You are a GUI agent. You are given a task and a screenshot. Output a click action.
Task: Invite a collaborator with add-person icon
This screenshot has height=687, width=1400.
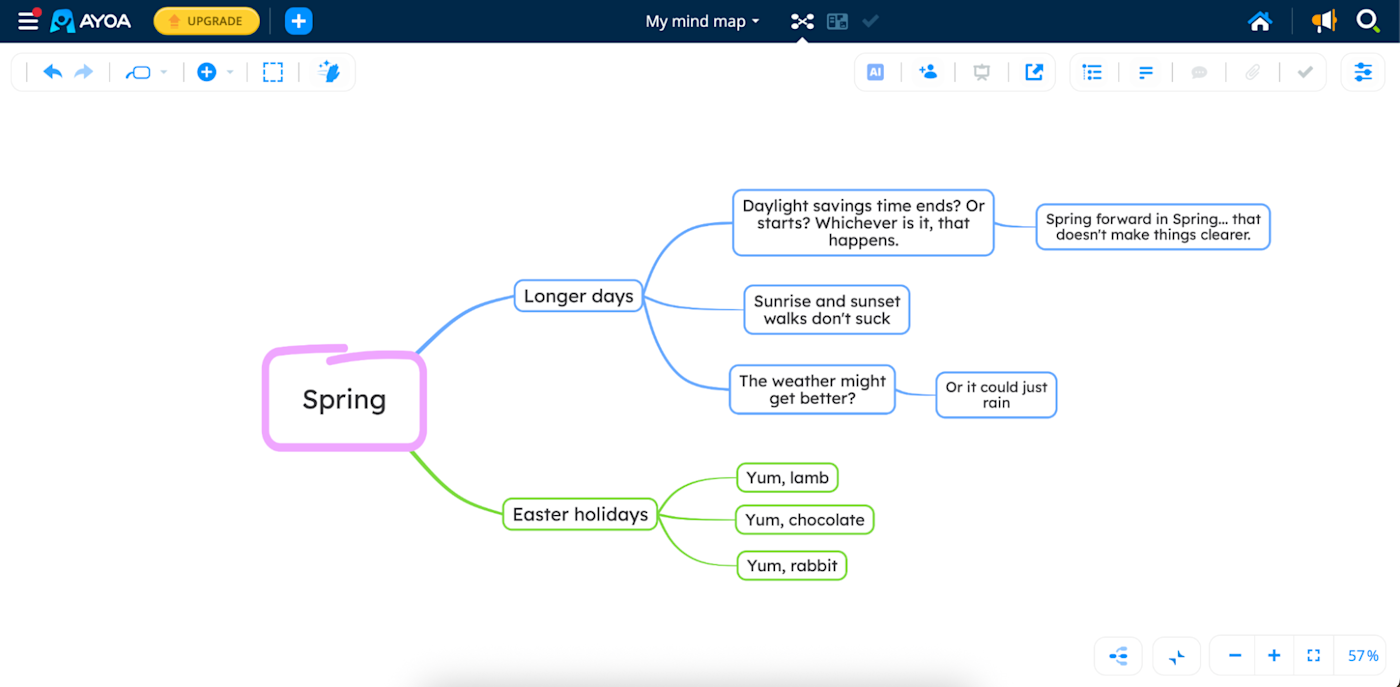tap(928, 72)
